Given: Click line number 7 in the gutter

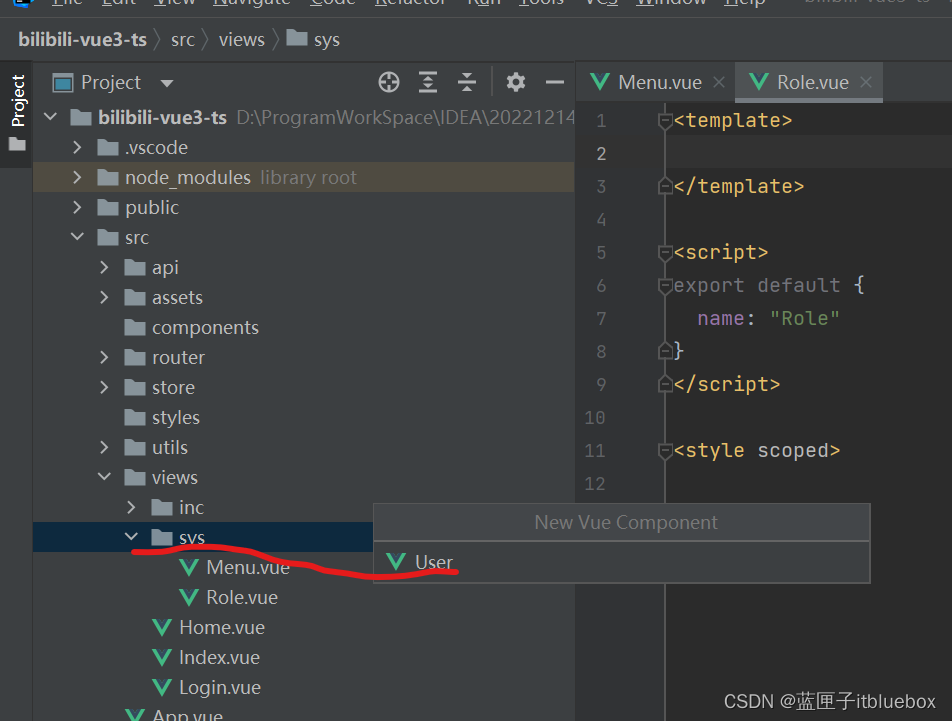Looking at the screenshot, I should tap(601, 319).
